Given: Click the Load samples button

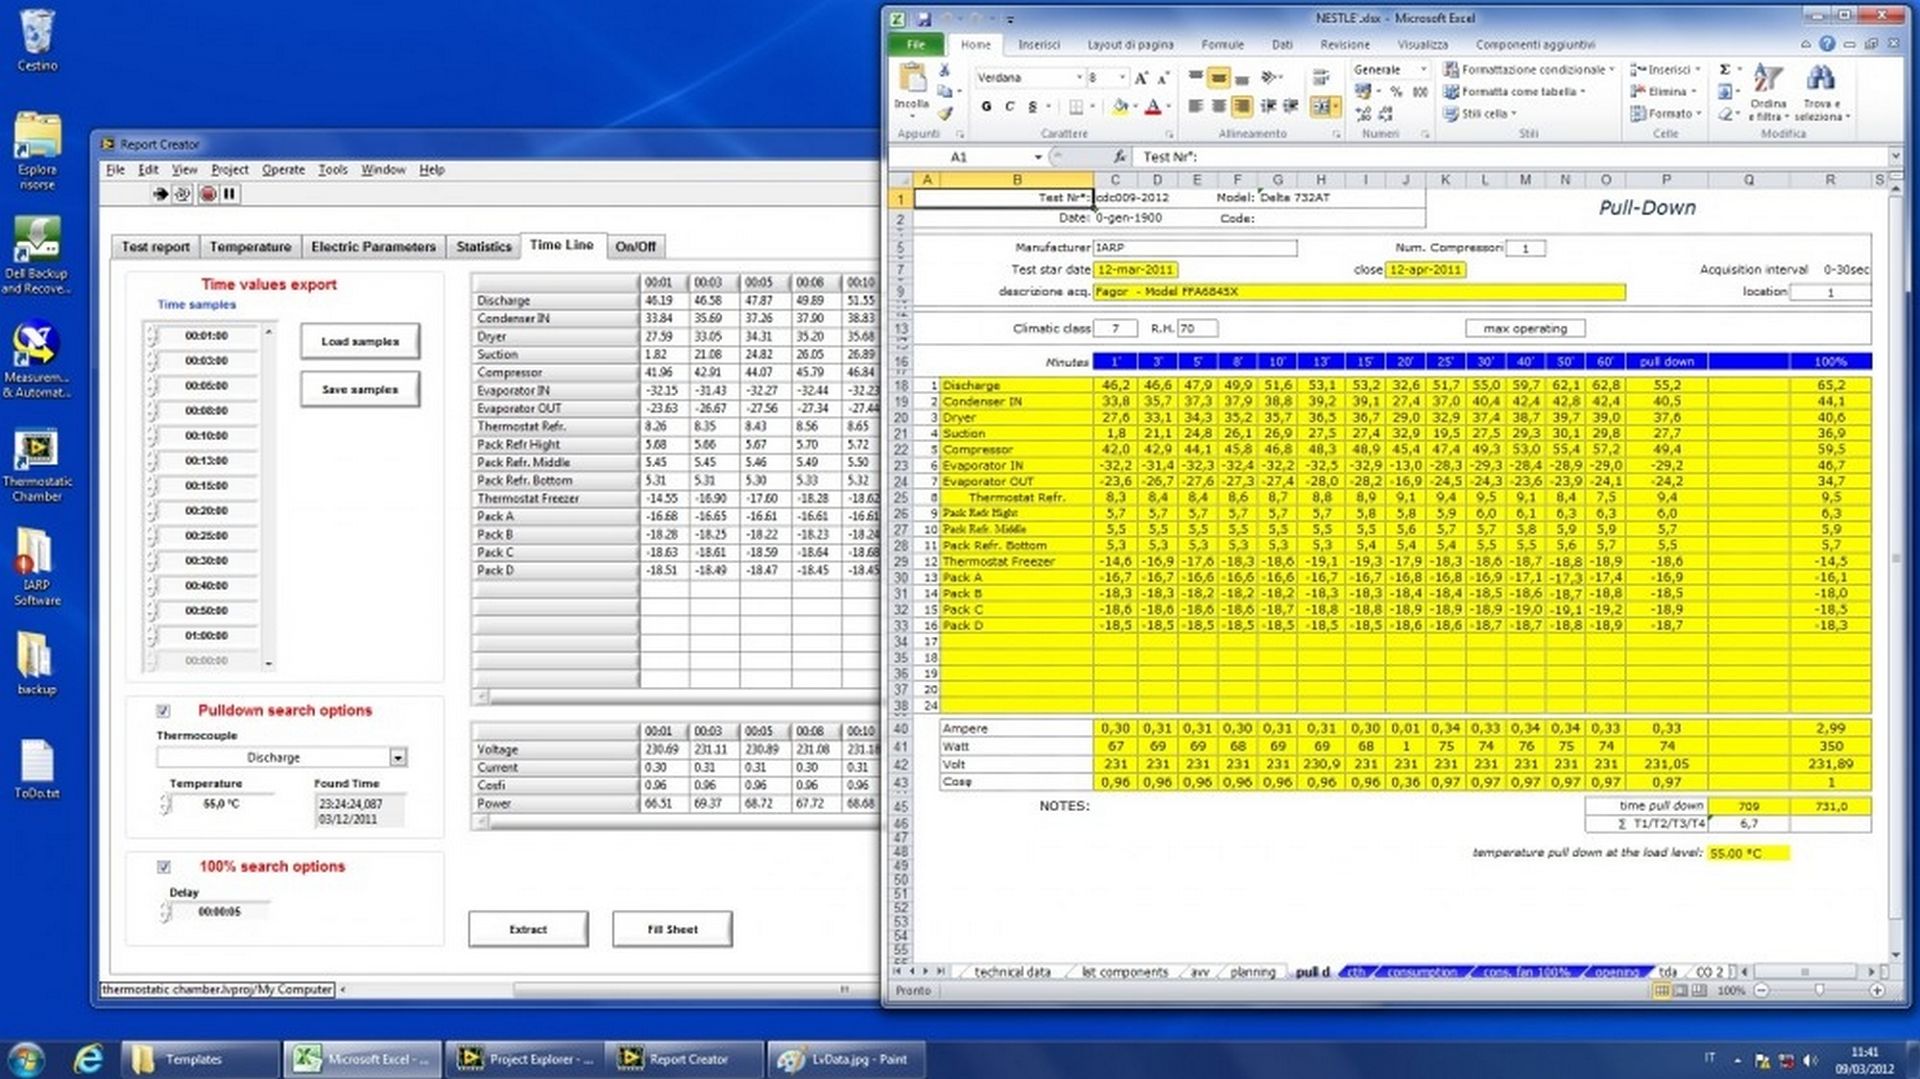Looking at the screenshot, I should (360, 342).
